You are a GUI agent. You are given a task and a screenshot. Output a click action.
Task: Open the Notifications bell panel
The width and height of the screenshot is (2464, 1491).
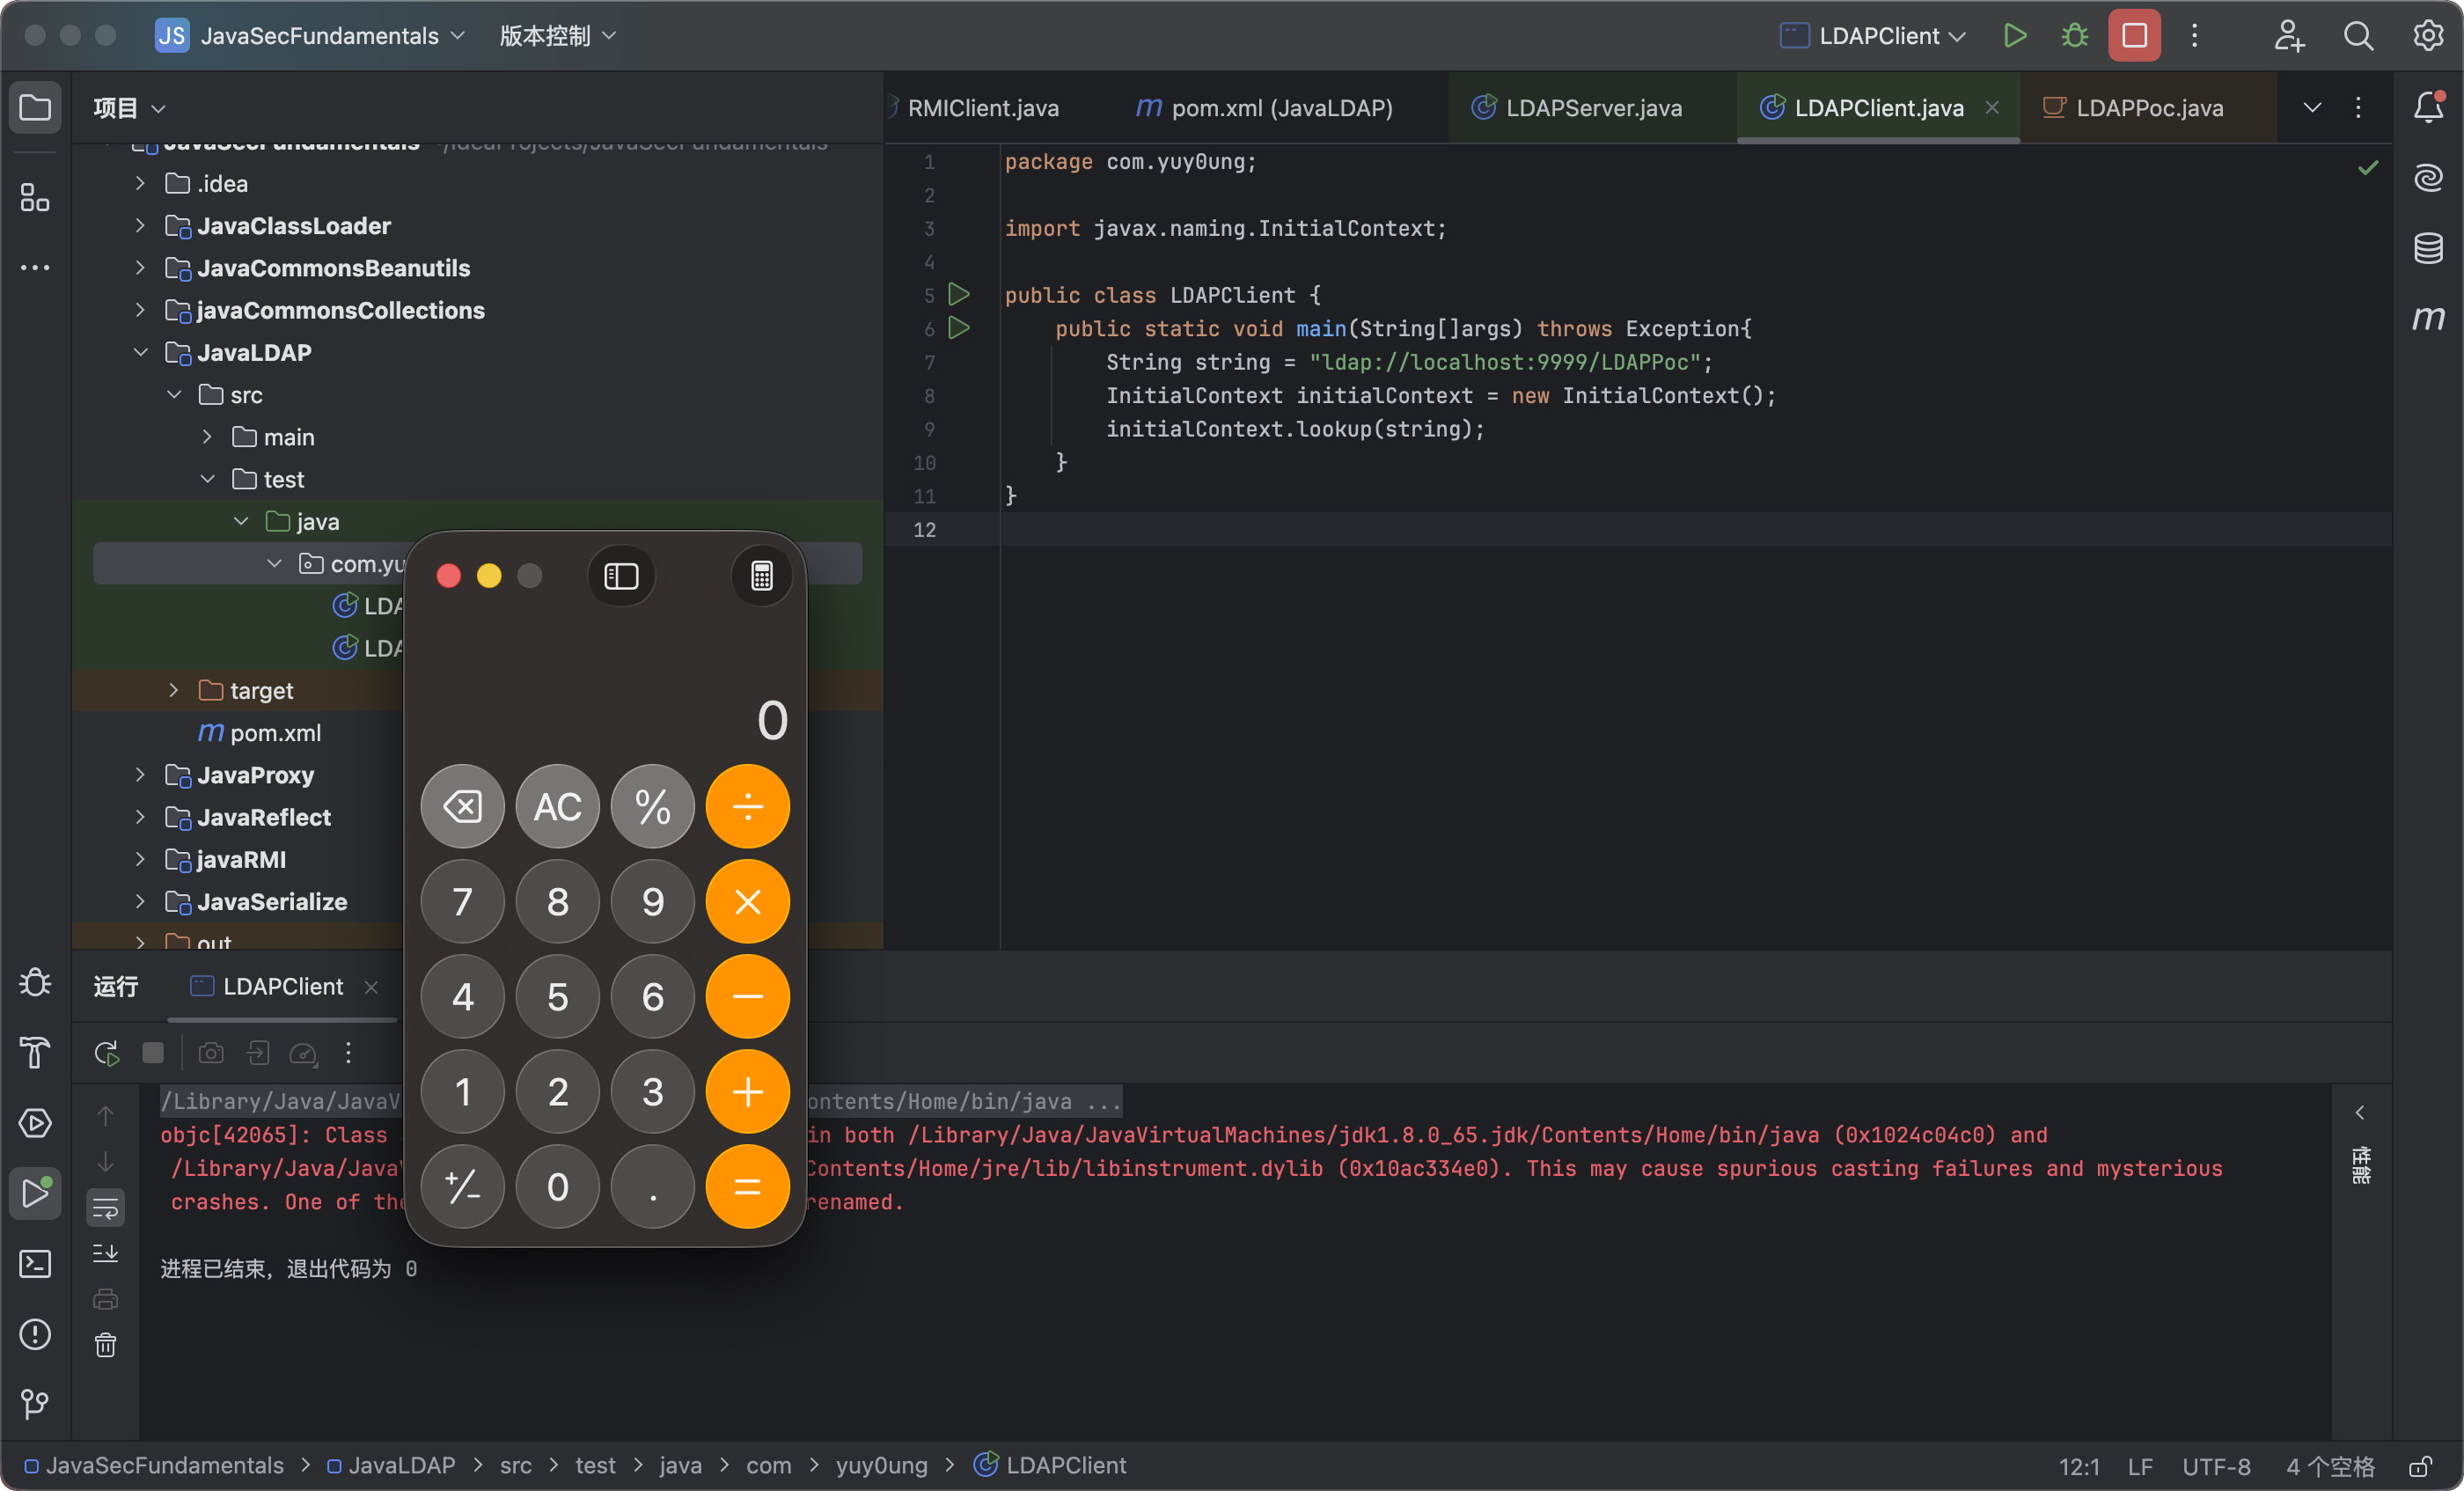2428,107
